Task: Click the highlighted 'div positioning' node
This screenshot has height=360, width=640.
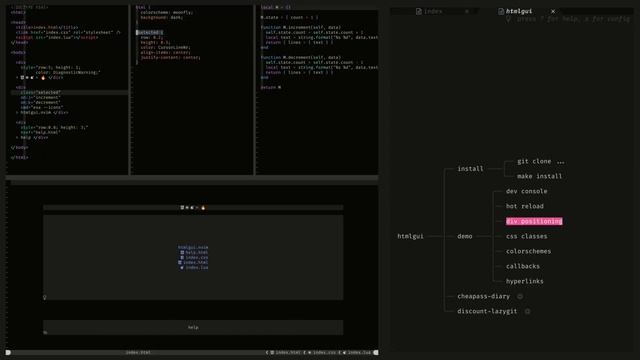Action: click(x=534, y=221)
